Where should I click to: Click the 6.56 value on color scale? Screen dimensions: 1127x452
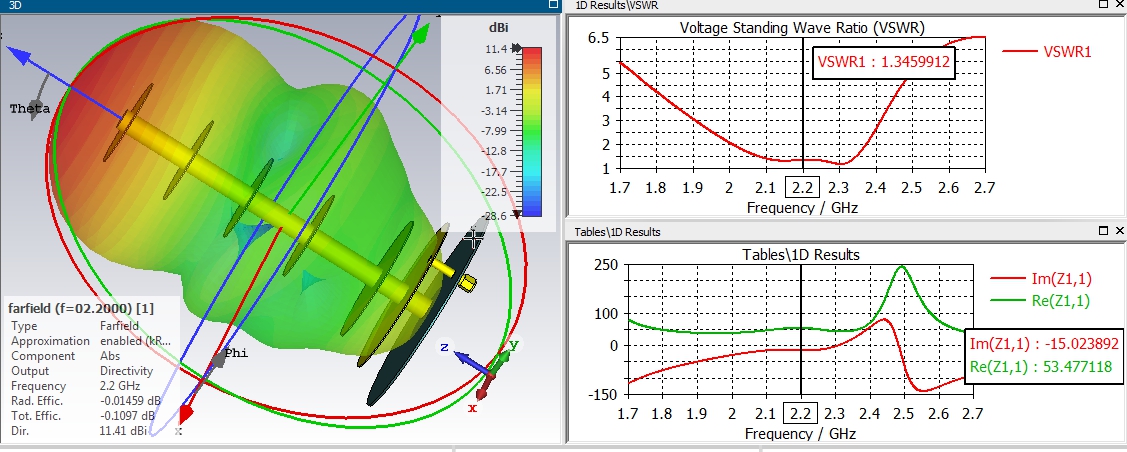496,70
